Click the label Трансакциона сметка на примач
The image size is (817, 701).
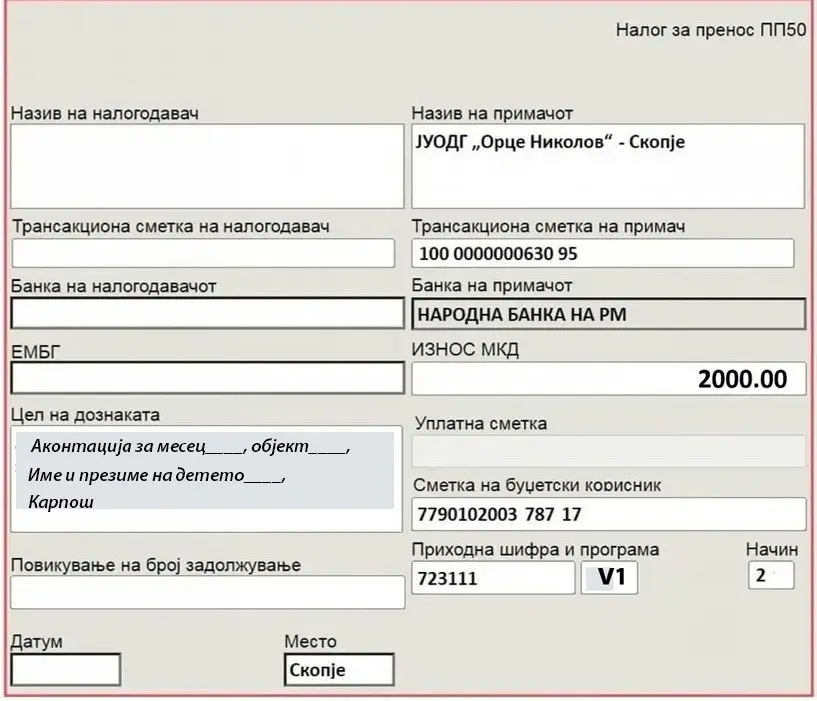tap(548, 226)
